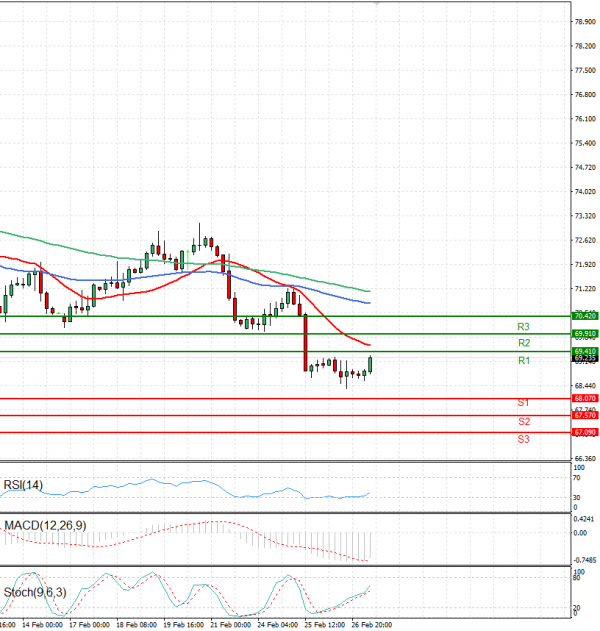The width and height of the screenshot is (600, 631).
Task: Select the S1 support label
Action: pos(523,402)
